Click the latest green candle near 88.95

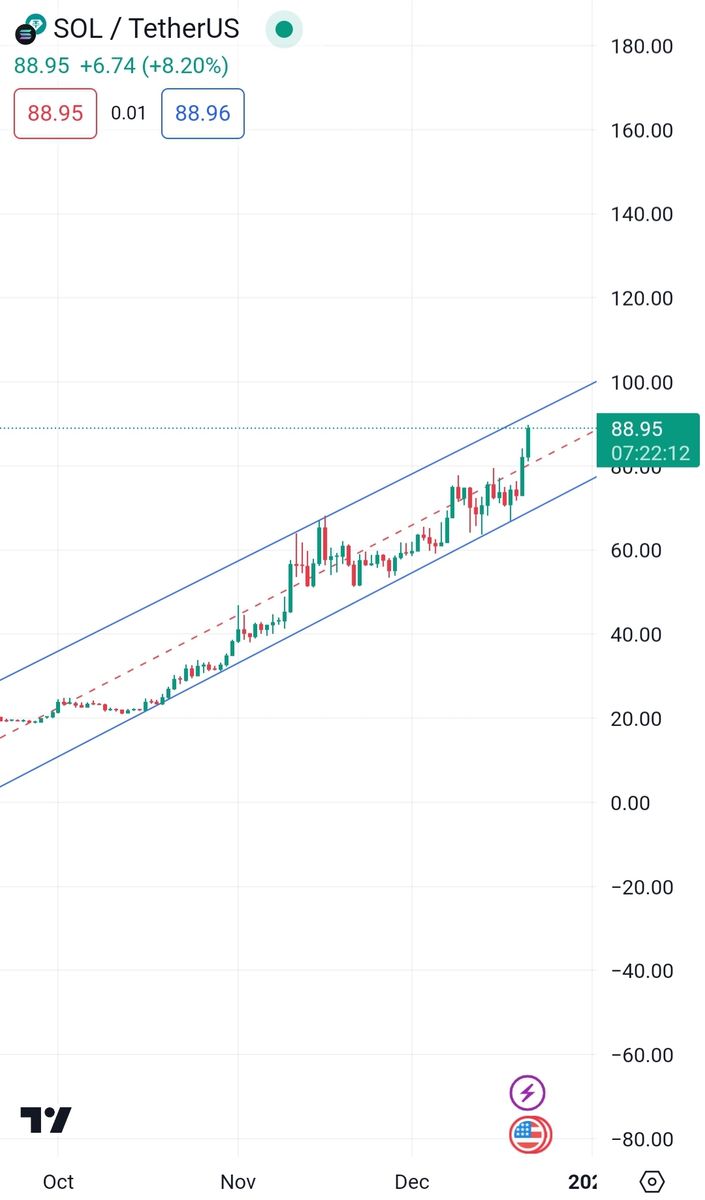529,444
